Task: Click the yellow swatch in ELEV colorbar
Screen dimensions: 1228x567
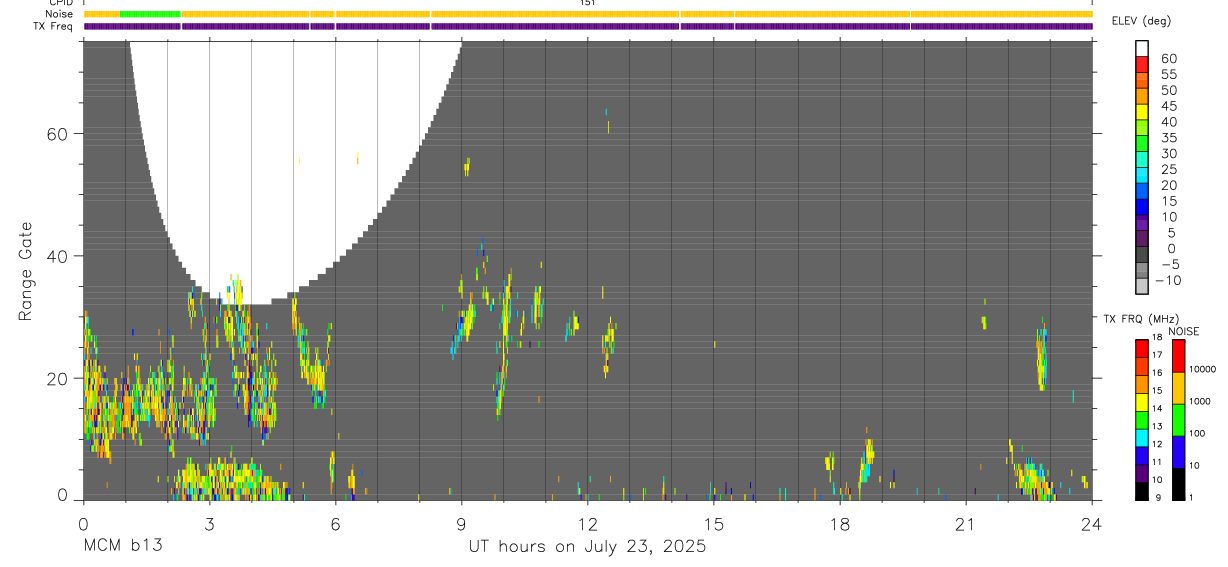Action: pyautogui.click(x=1142, y=111)
